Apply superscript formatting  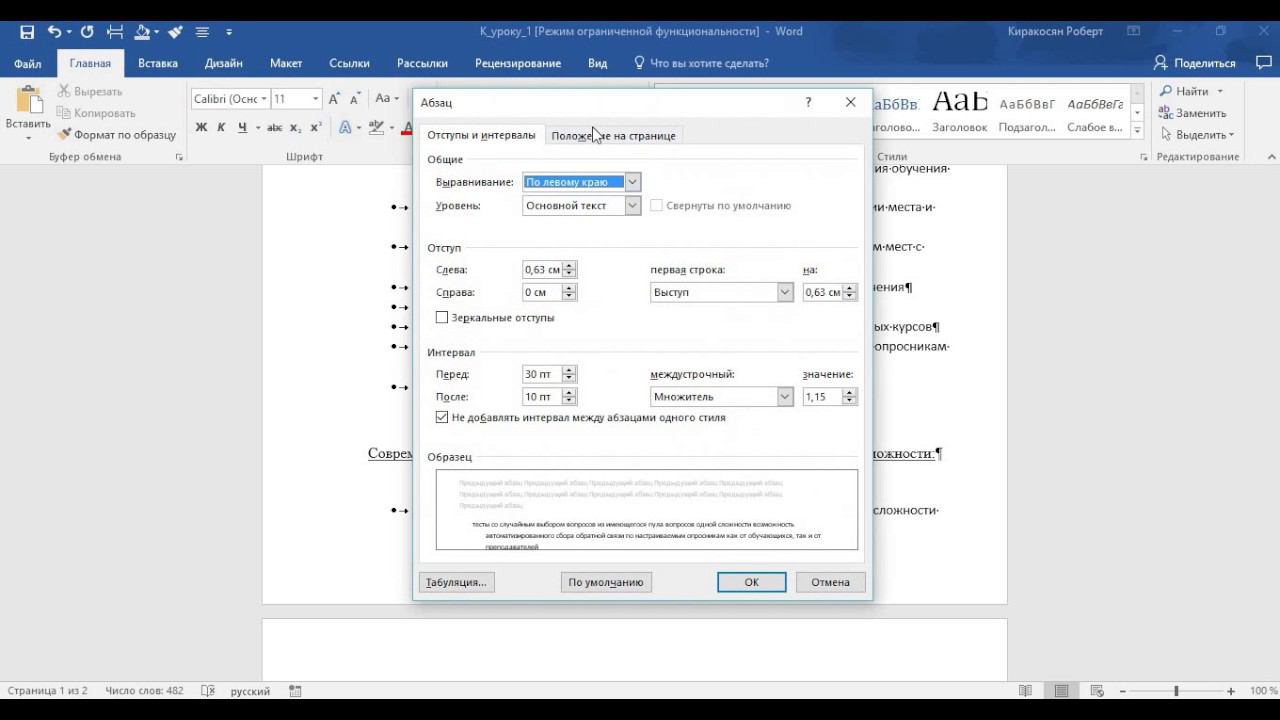(x=315, y=127)
